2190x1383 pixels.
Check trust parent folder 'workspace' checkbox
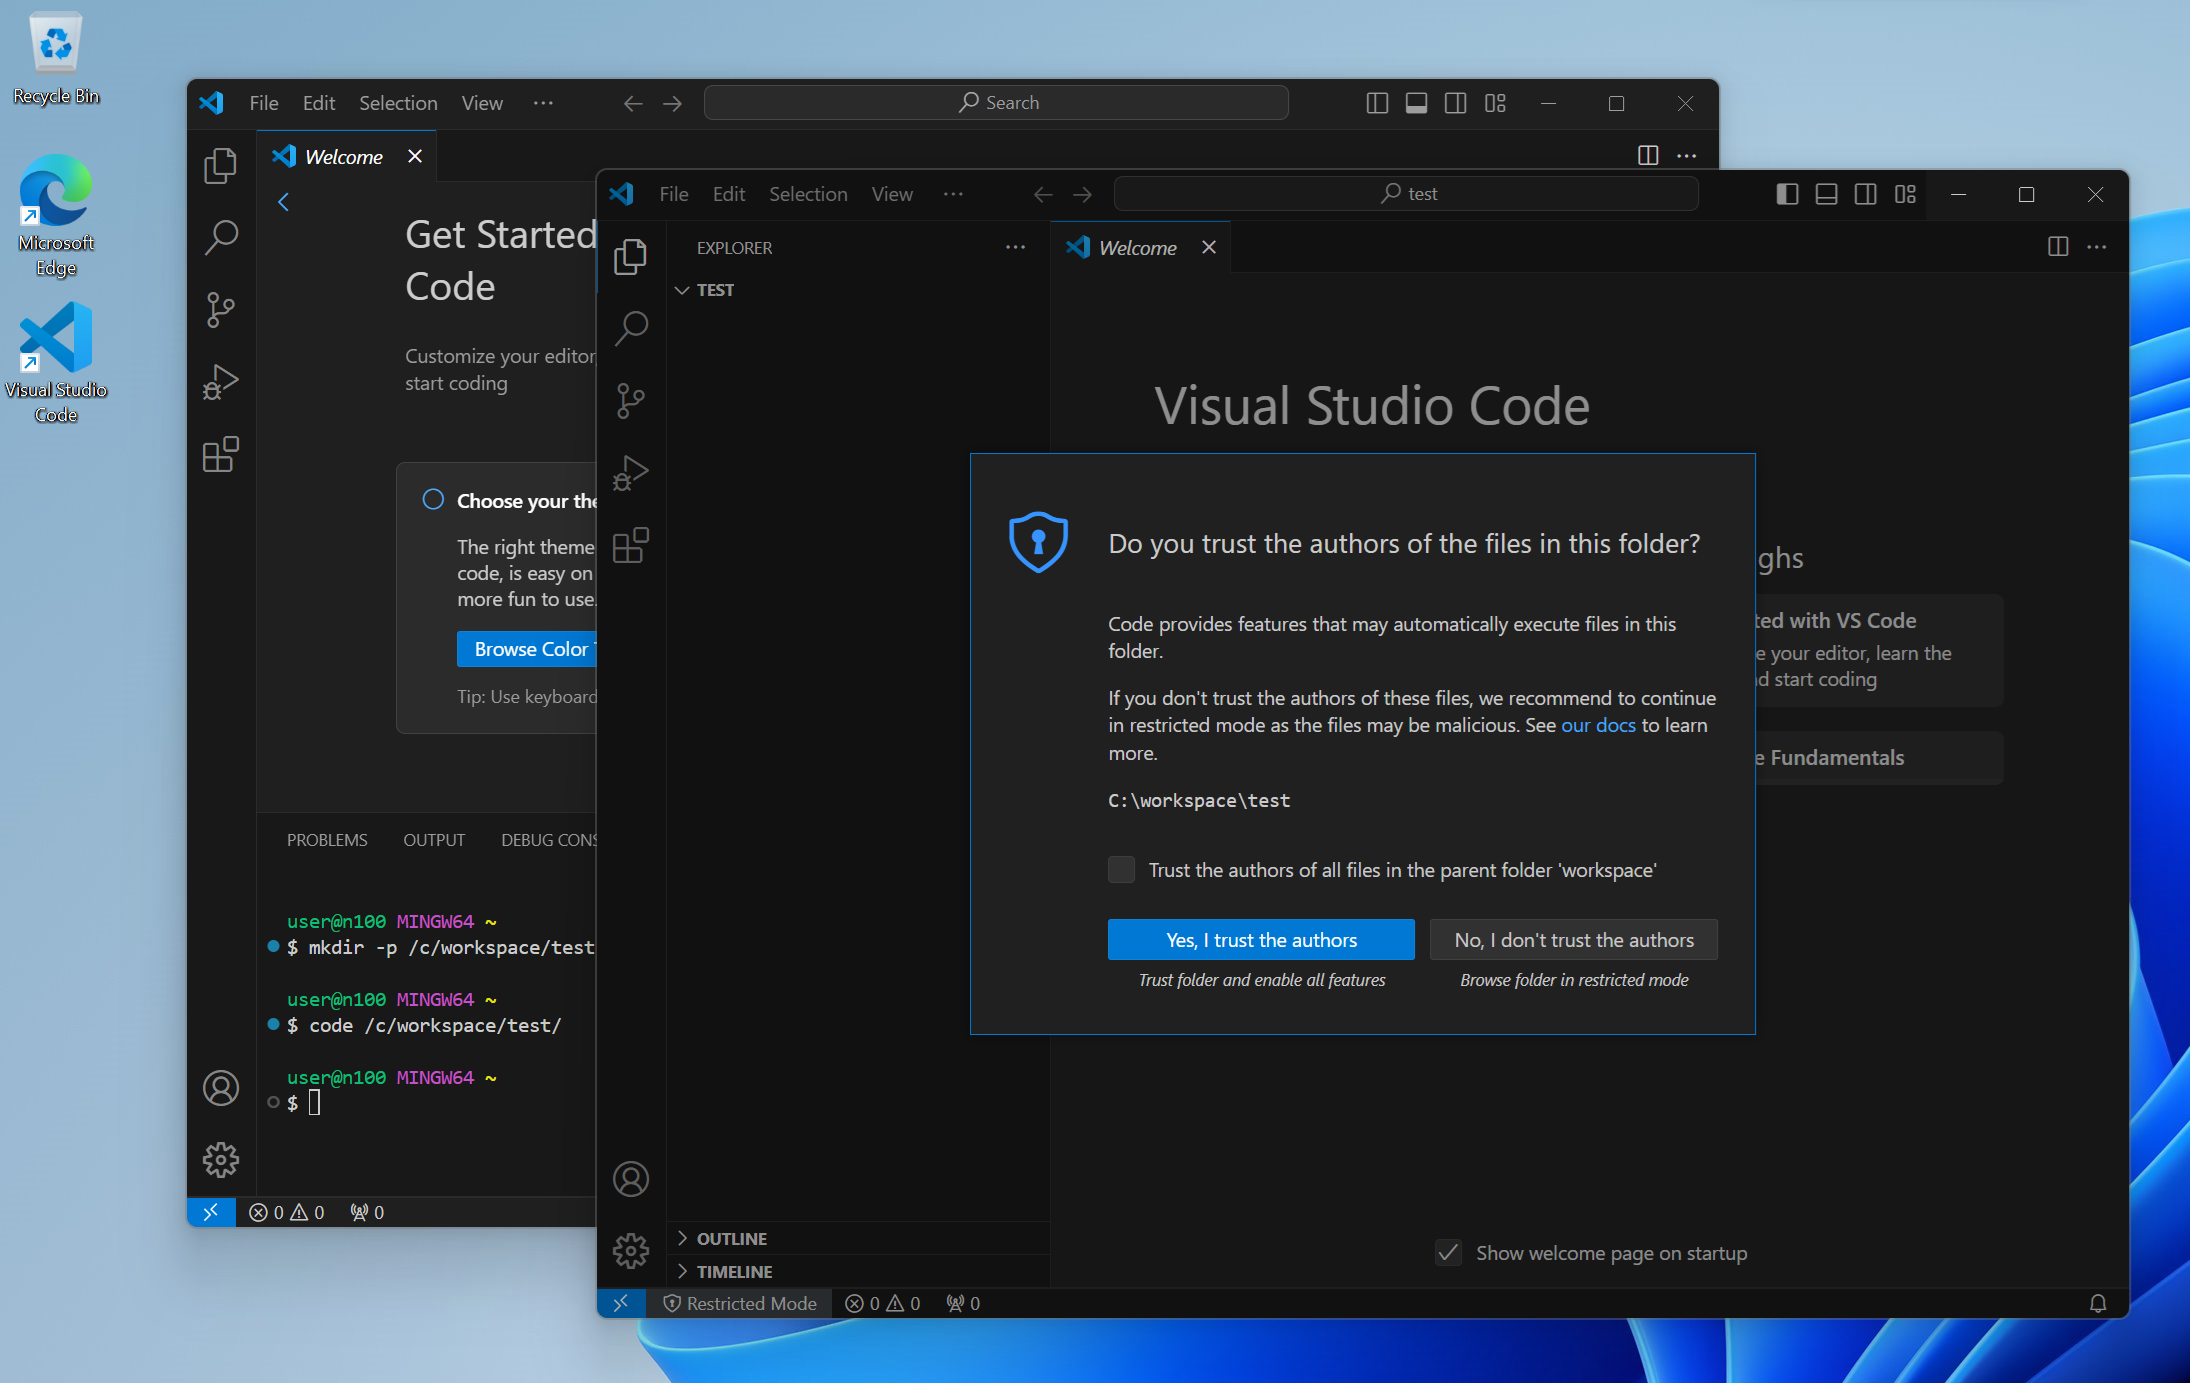pos(1121,870)
